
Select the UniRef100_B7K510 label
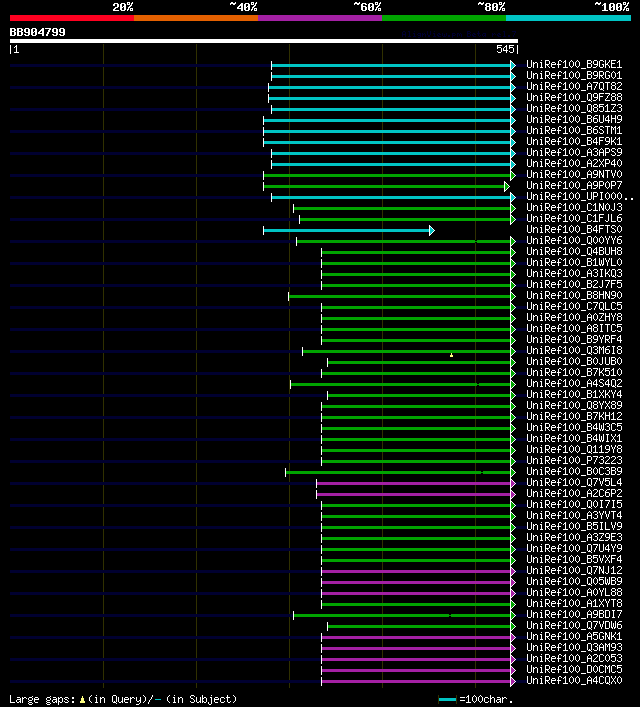574,372
